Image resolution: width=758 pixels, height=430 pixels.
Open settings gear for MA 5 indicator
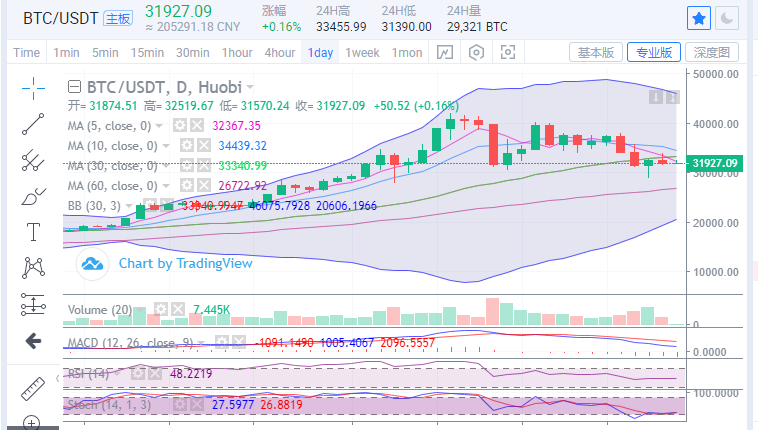click(180, 126)
